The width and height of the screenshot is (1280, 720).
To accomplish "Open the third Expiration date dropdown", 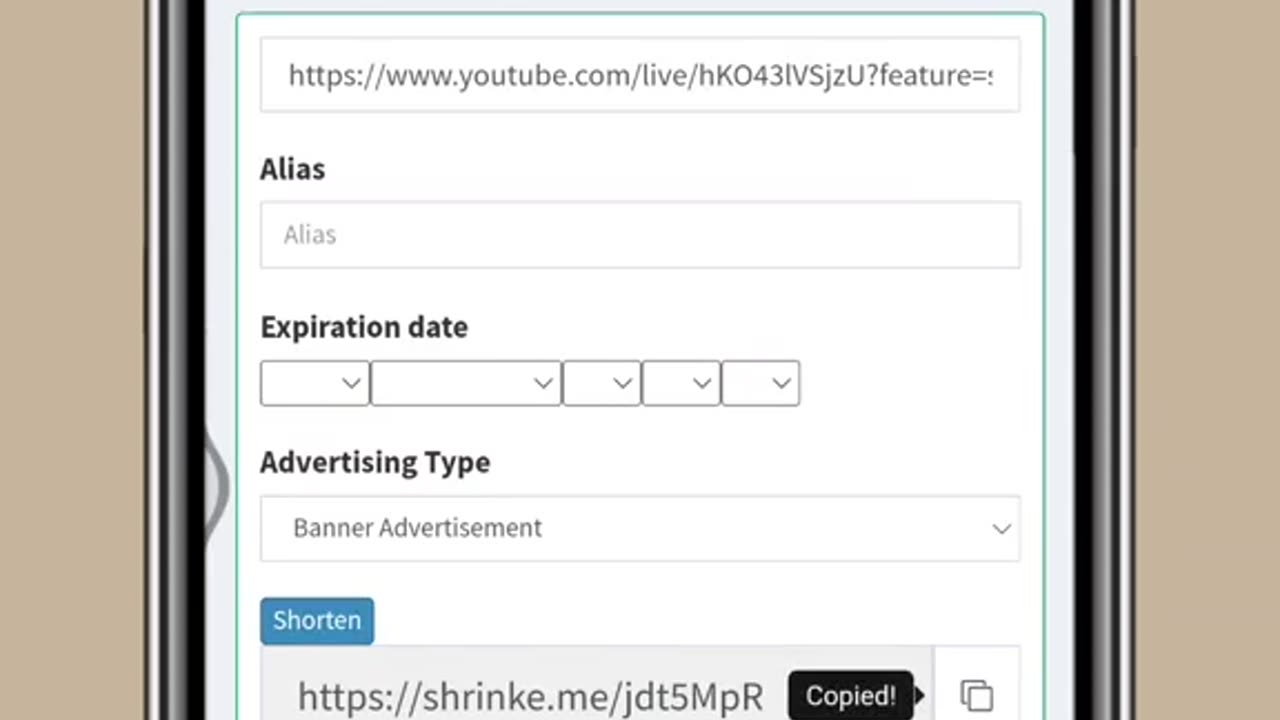I will coord(602,383).
